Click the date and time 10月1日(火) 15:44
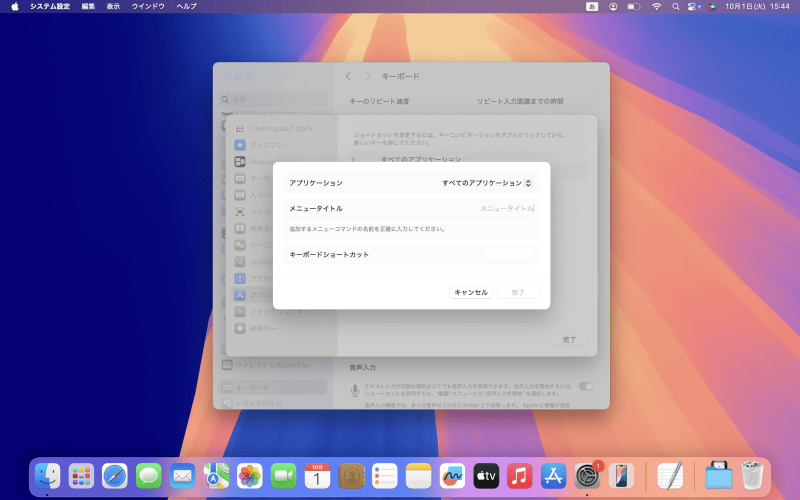800x500 pixels. pyautogui.click(x=758, y=7)
